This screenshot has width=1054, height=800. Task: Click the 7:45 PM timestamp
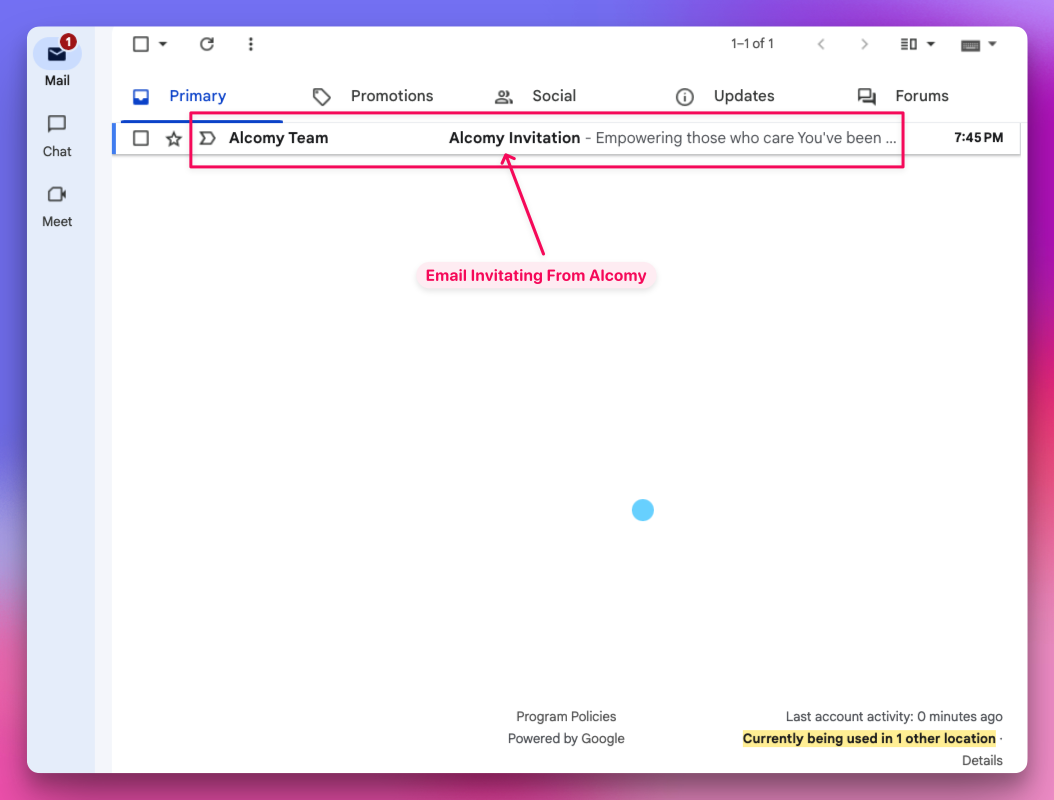point(978,138)
